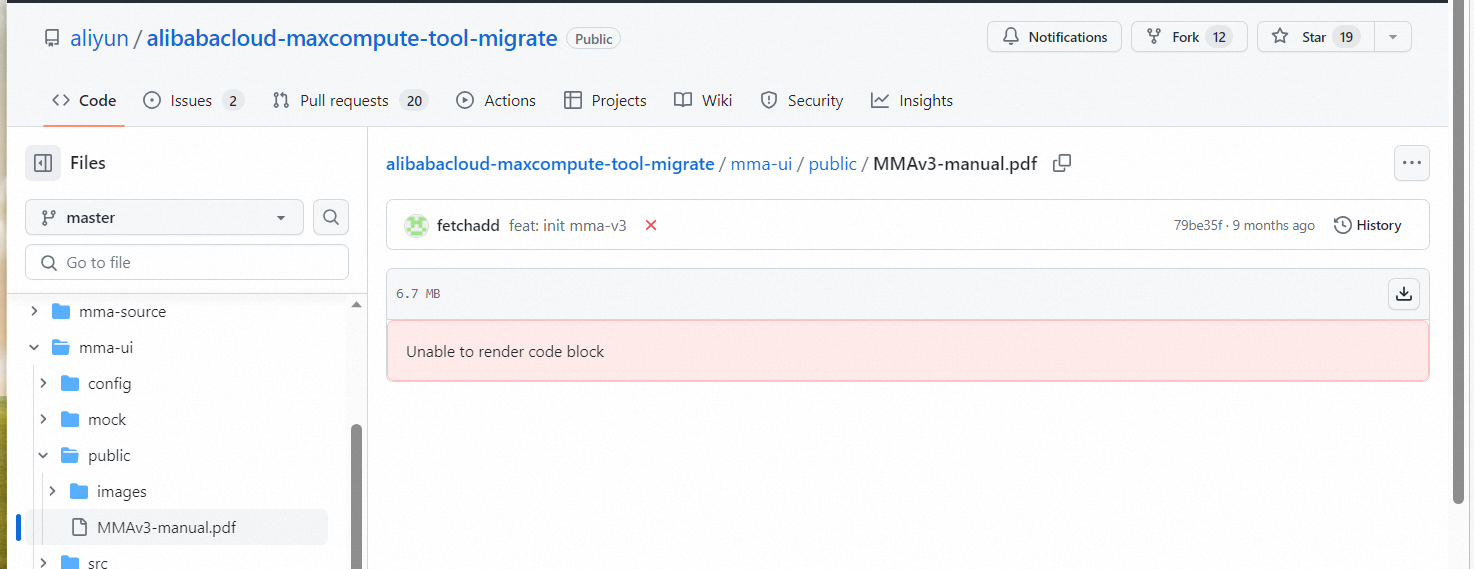The width and height of the screenshot is (1474, 569).
Task: Fork the repository
Action: [x=1188, y=37]
